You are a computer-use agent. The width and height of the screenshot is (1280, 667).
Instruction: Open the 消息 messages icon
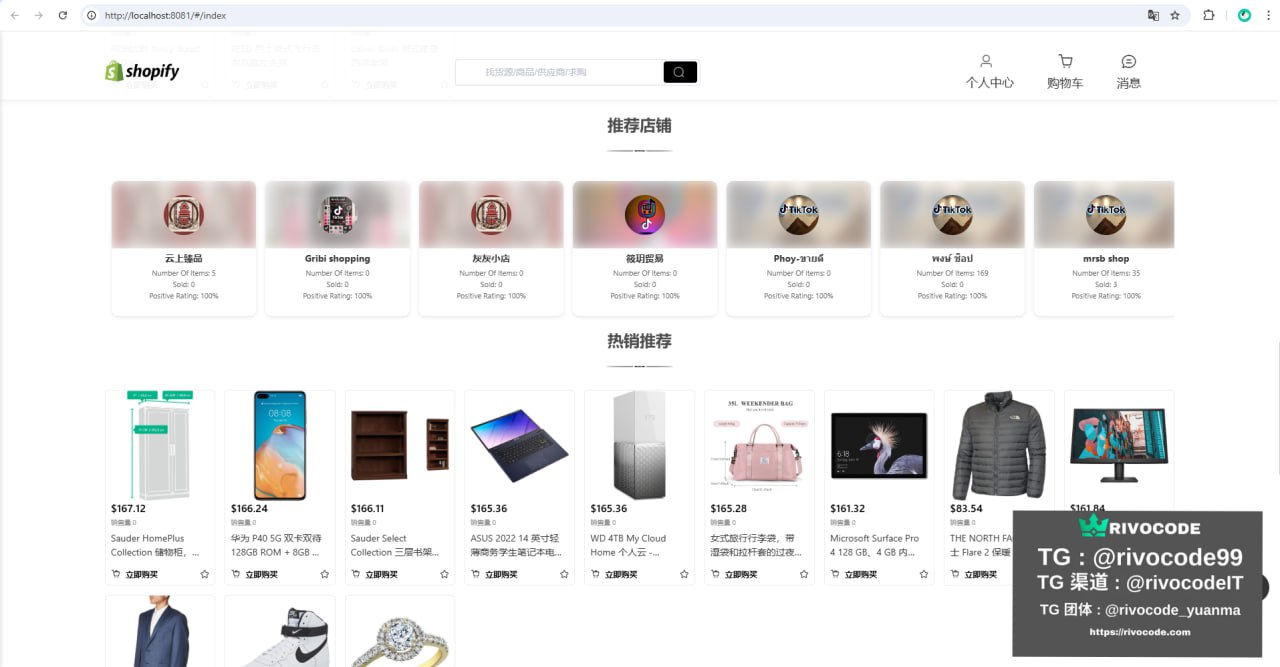[1128, 61]
